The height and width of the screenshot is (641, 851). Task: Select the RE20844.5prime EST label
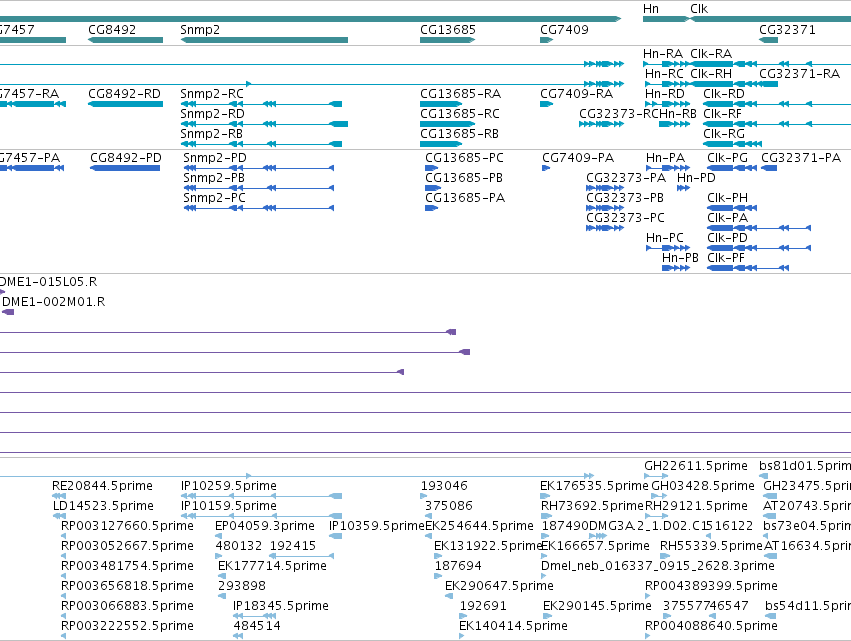(102, 485)
